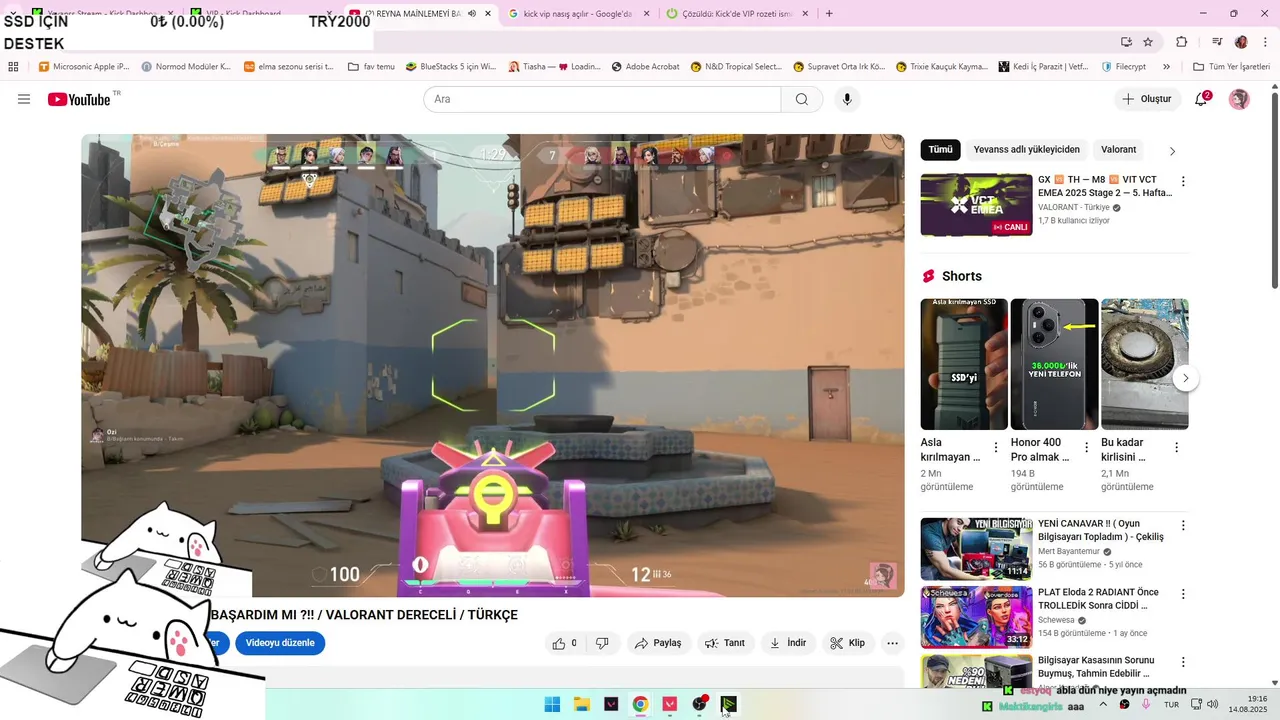Dislike the video with thumbs down
This screenshot has width=1280, height=720.
click(x=602, y=643)
